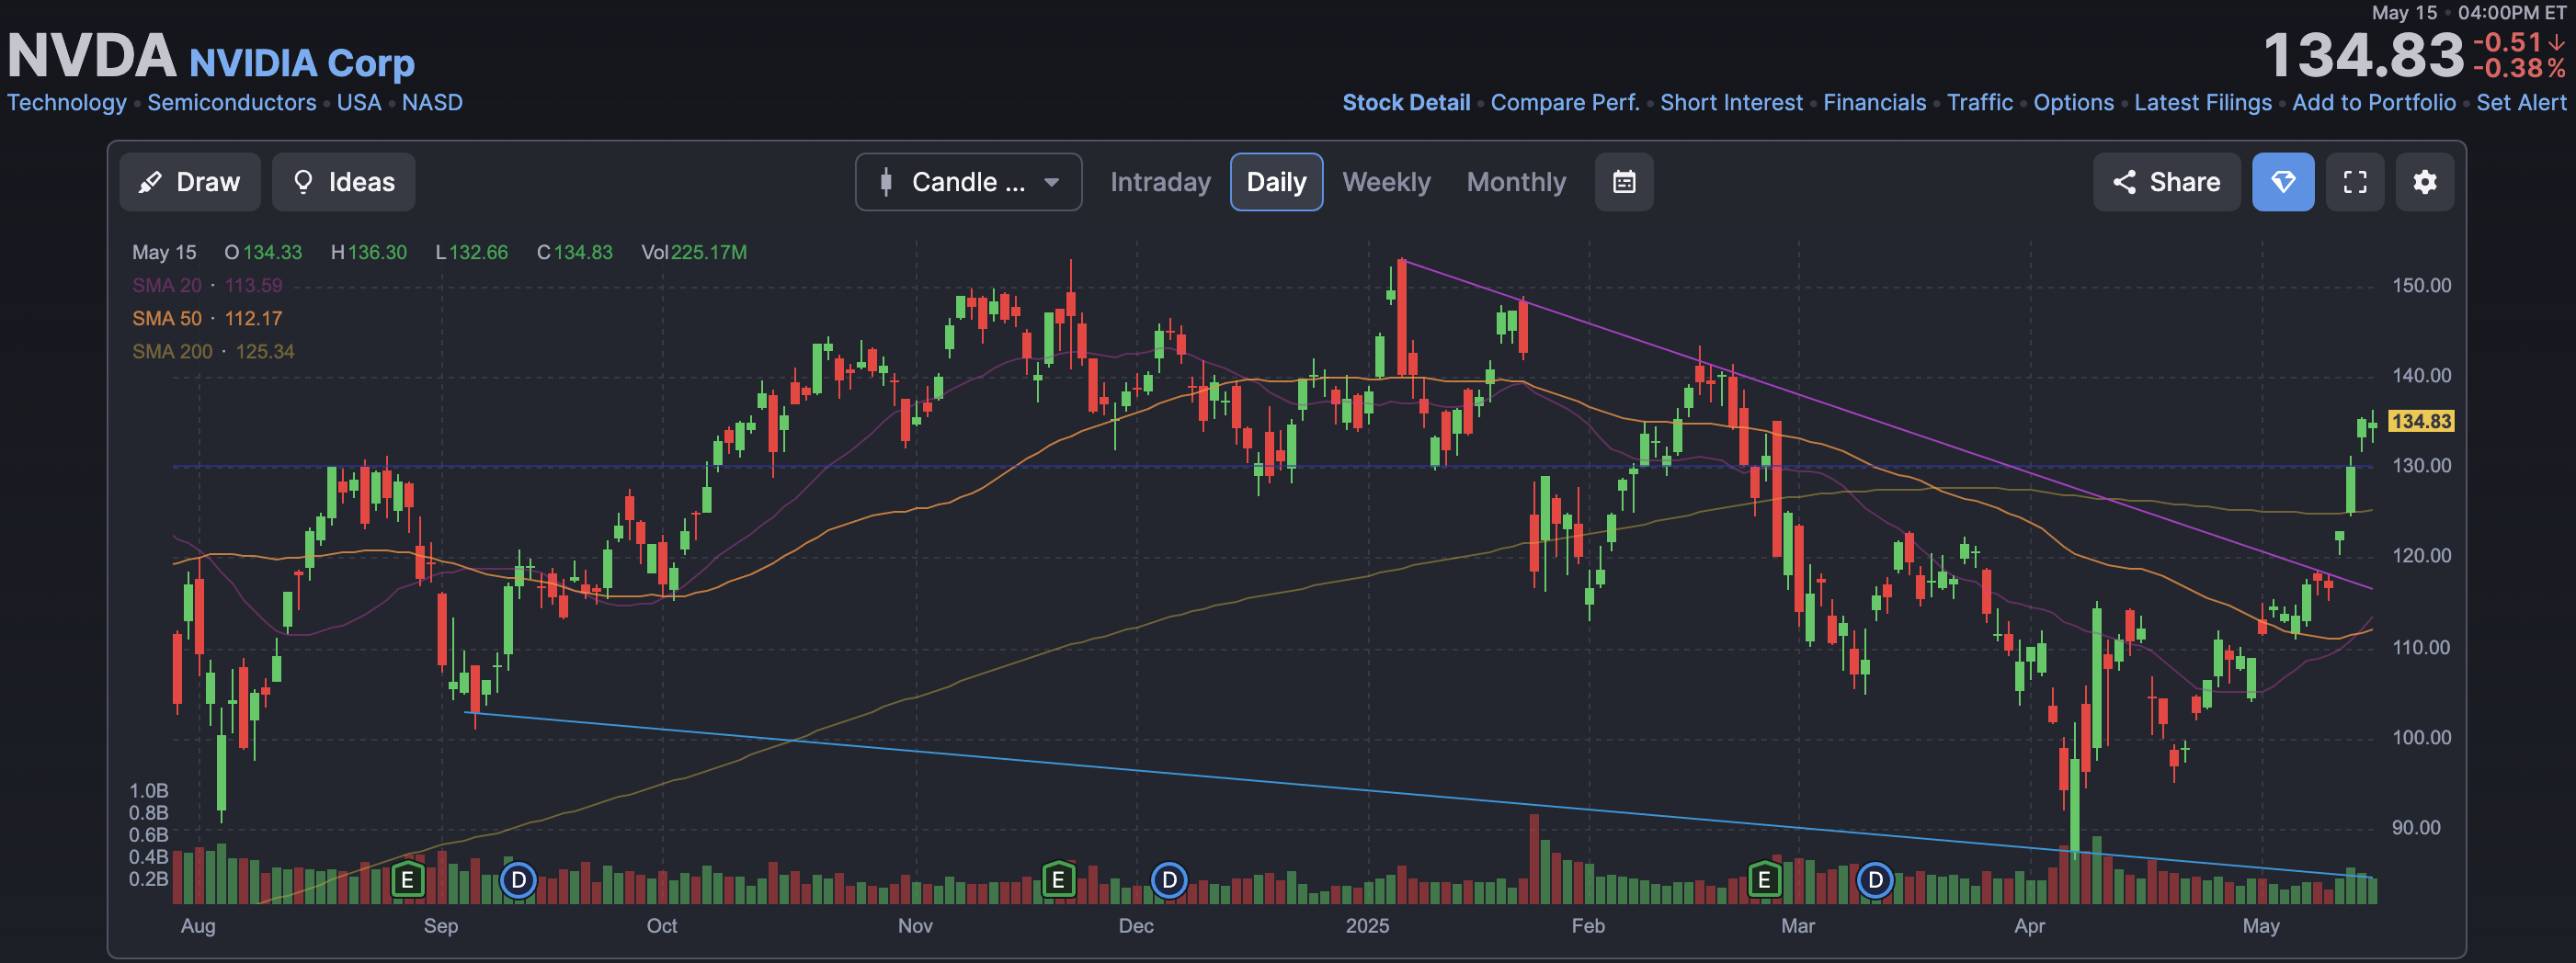Click the 2025 label on the time axis
This screenshot has height=963, width=2576.
pyautogui.click(x=1367, y=926)
